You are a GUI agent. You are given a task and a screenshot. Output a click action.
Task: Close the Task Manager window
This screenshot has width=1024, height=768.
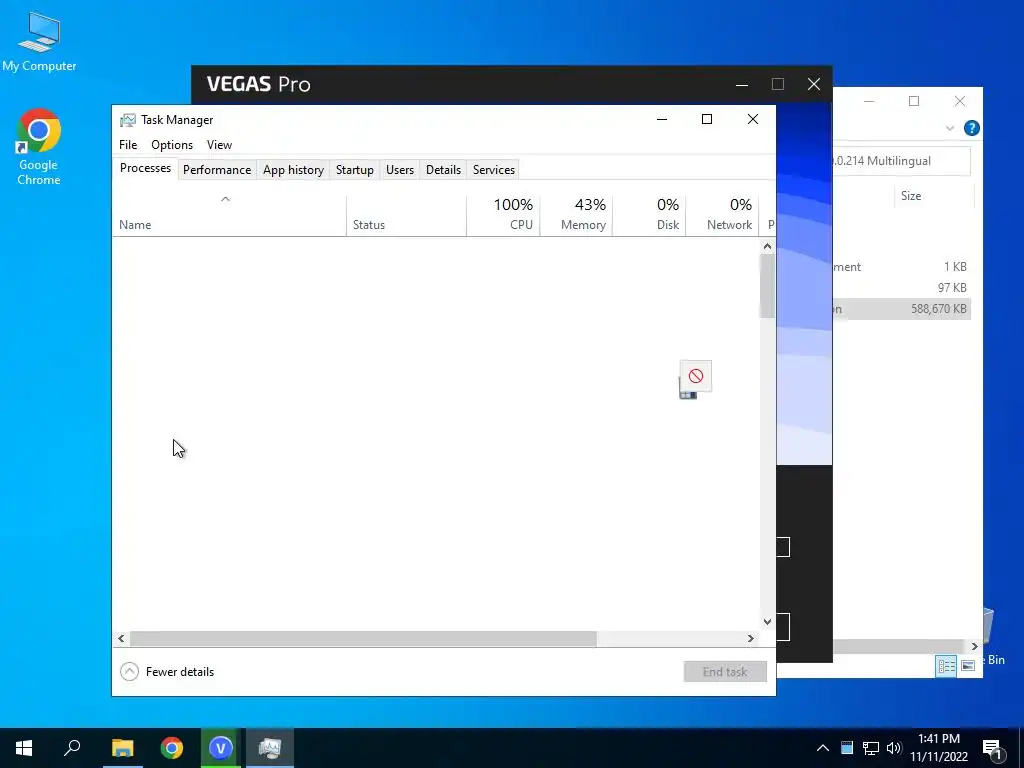753,119
